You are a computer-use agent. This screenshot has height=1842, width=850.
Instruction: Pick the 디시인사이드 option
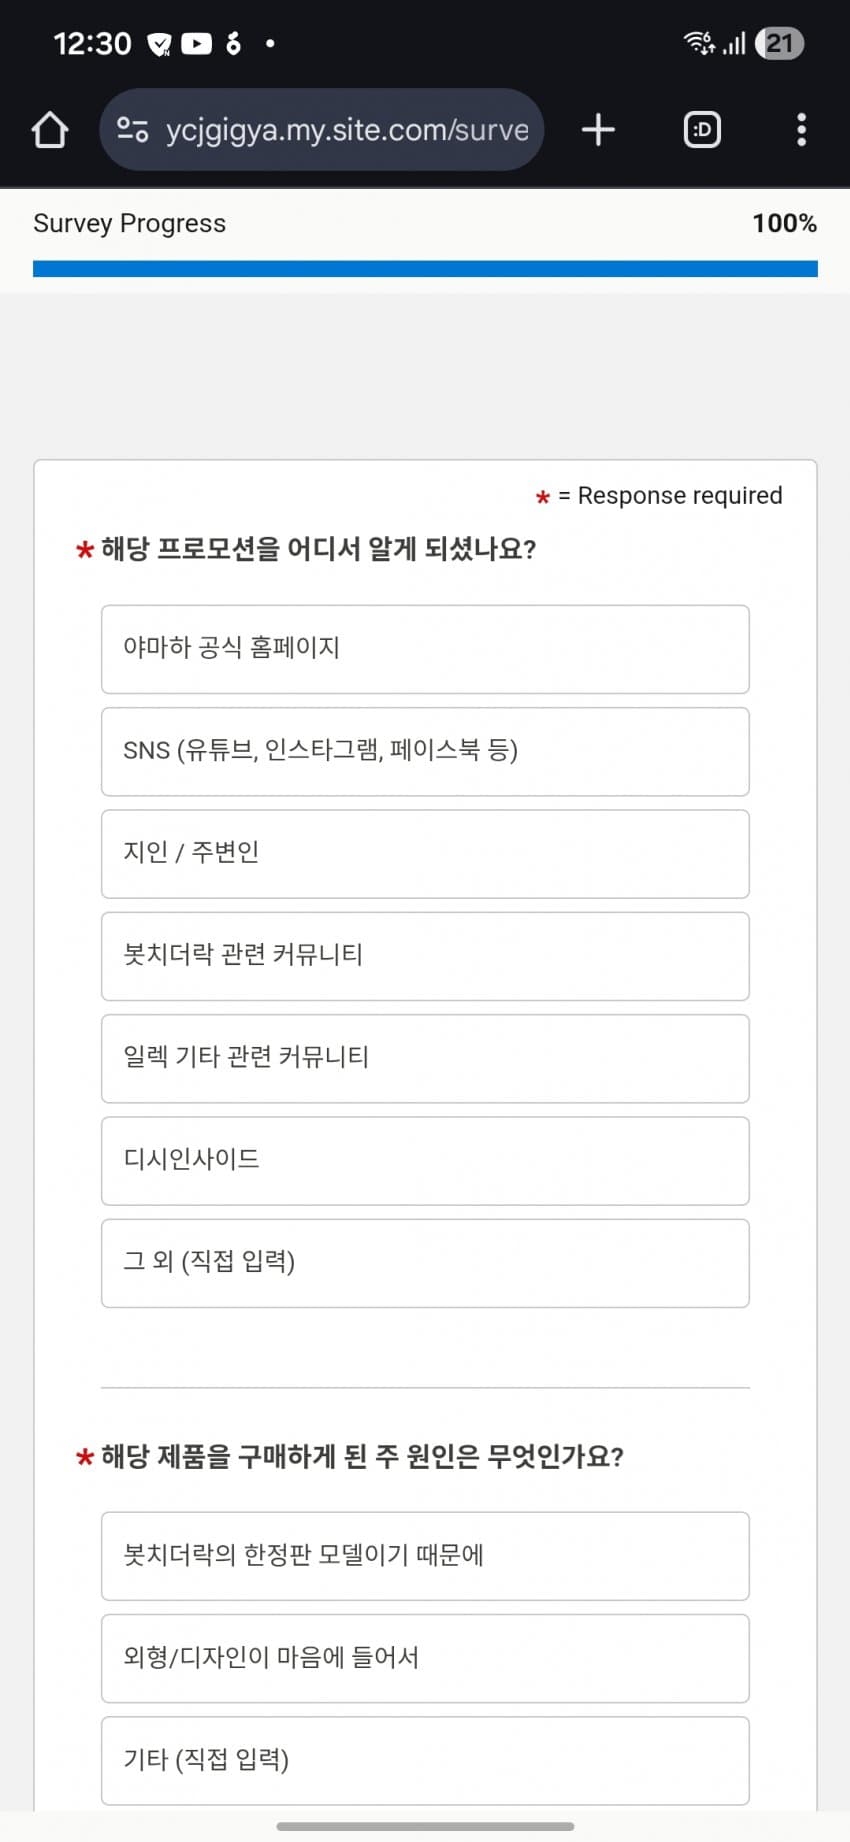(425, 1161)
